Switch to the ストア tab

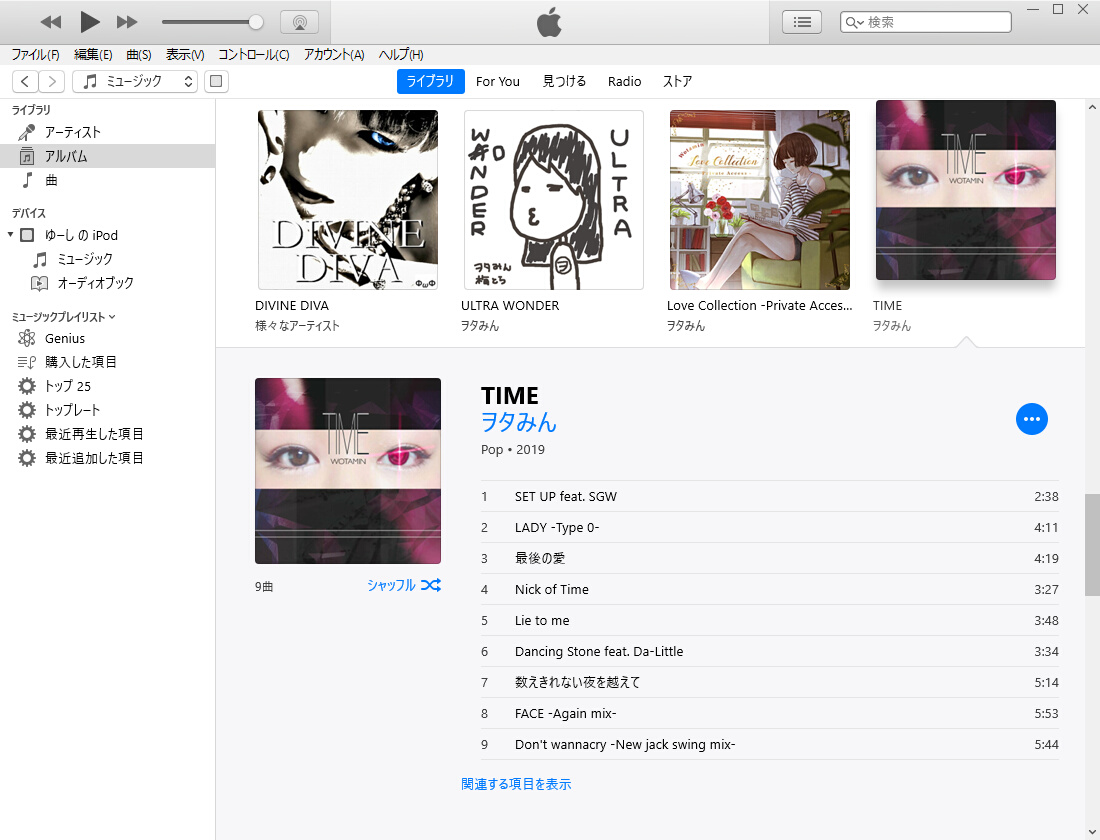(677, 81)
